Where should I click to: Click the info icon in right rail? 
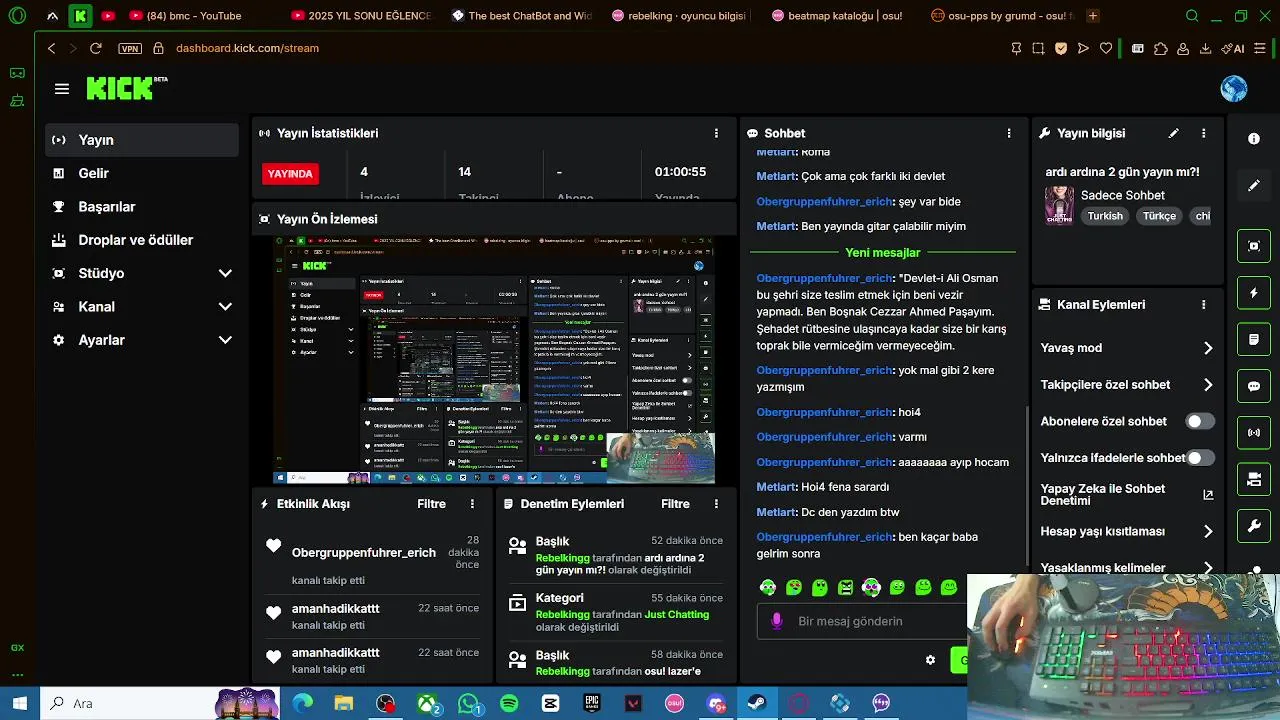[1254, 139]
